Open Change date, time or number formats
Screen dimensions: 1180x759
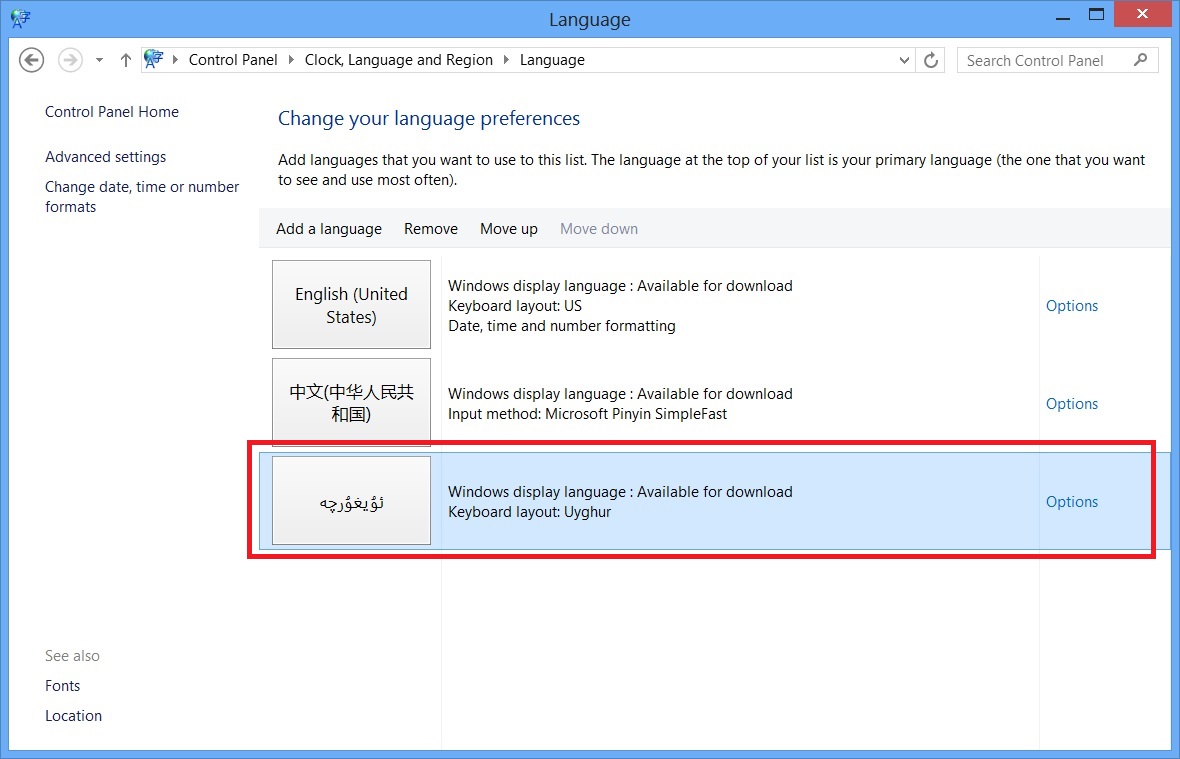[142, 196]
